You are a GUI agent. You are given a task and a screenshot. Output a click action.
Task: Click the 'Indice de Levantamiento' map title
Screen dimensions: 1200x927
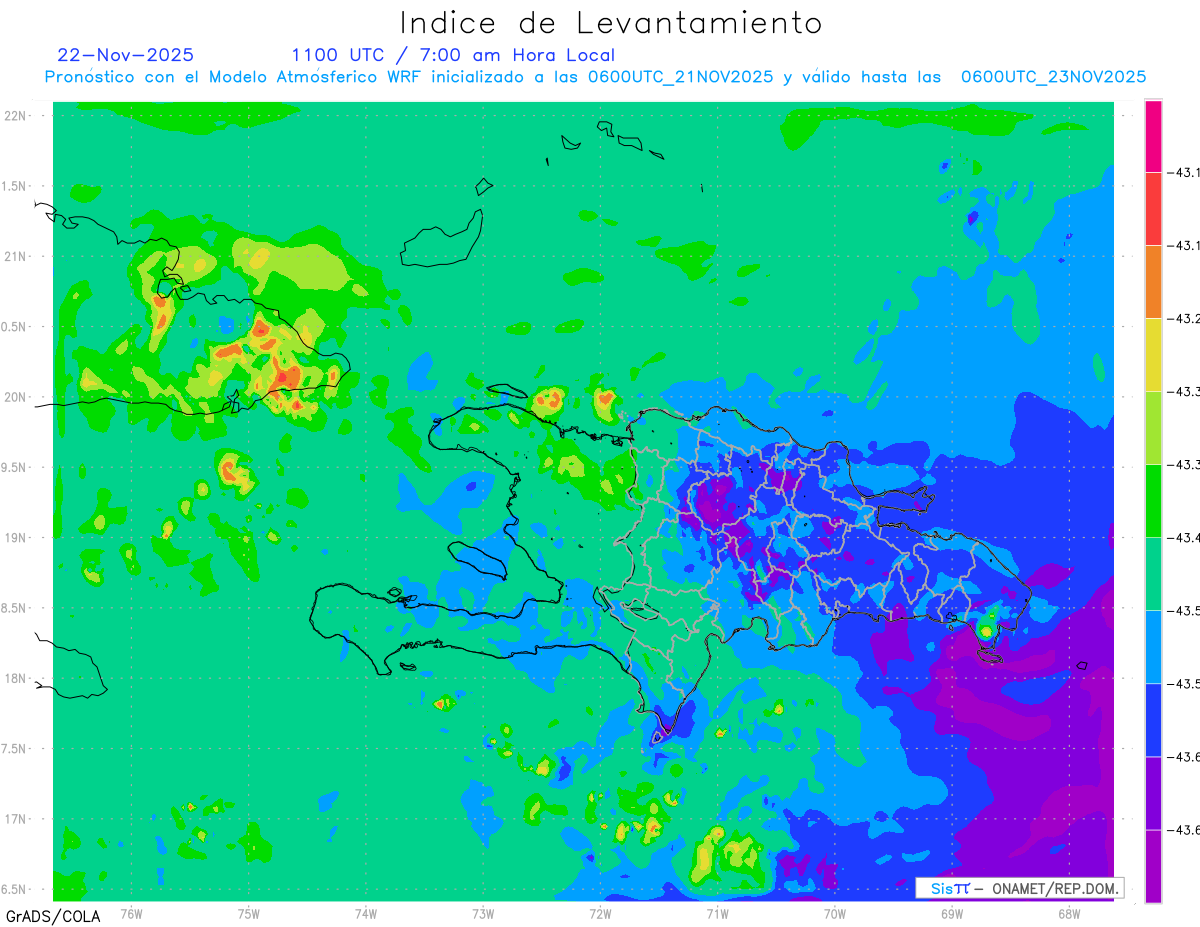pyautogui.click(x=611, y=23)
